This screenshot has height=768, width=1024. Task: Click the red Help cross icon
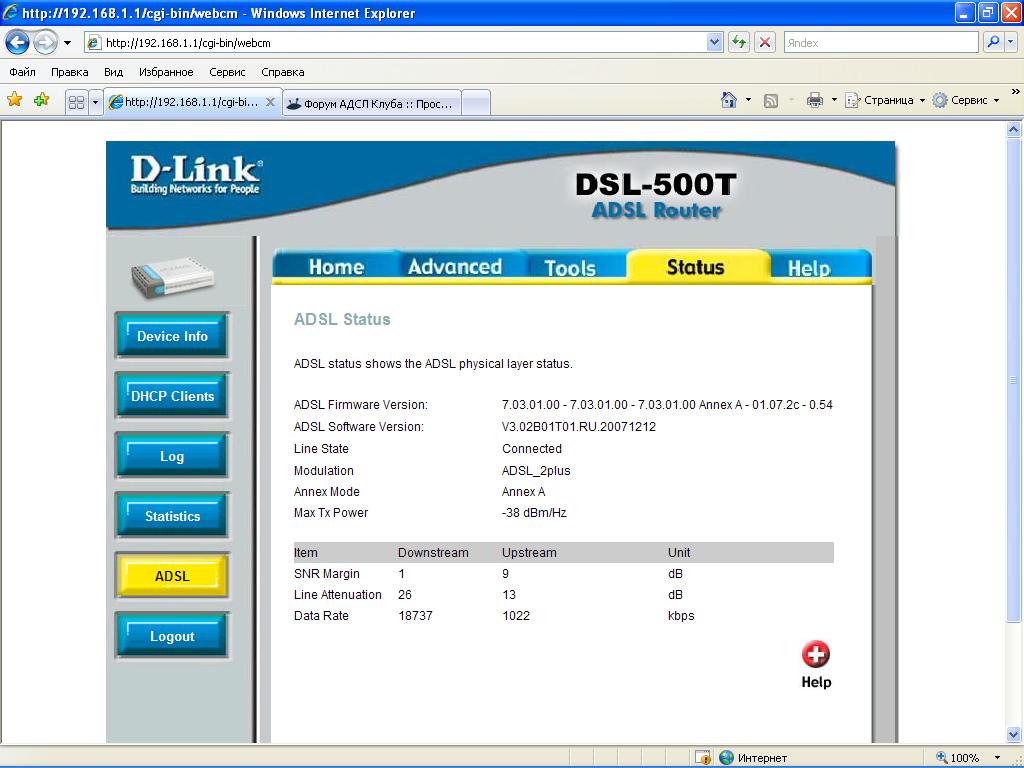[816, 655]
